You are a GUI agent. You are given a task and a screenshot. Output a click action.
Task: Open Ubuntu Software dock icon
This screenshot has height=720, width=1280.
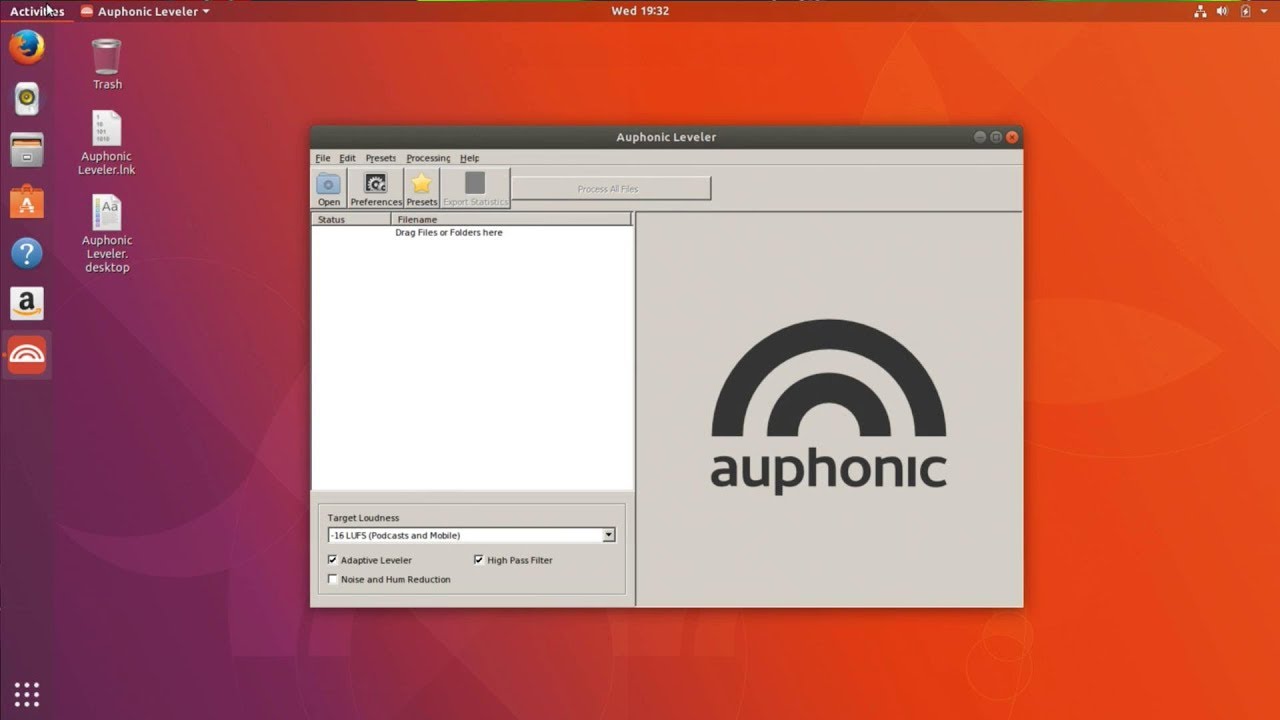pos(27,202)
